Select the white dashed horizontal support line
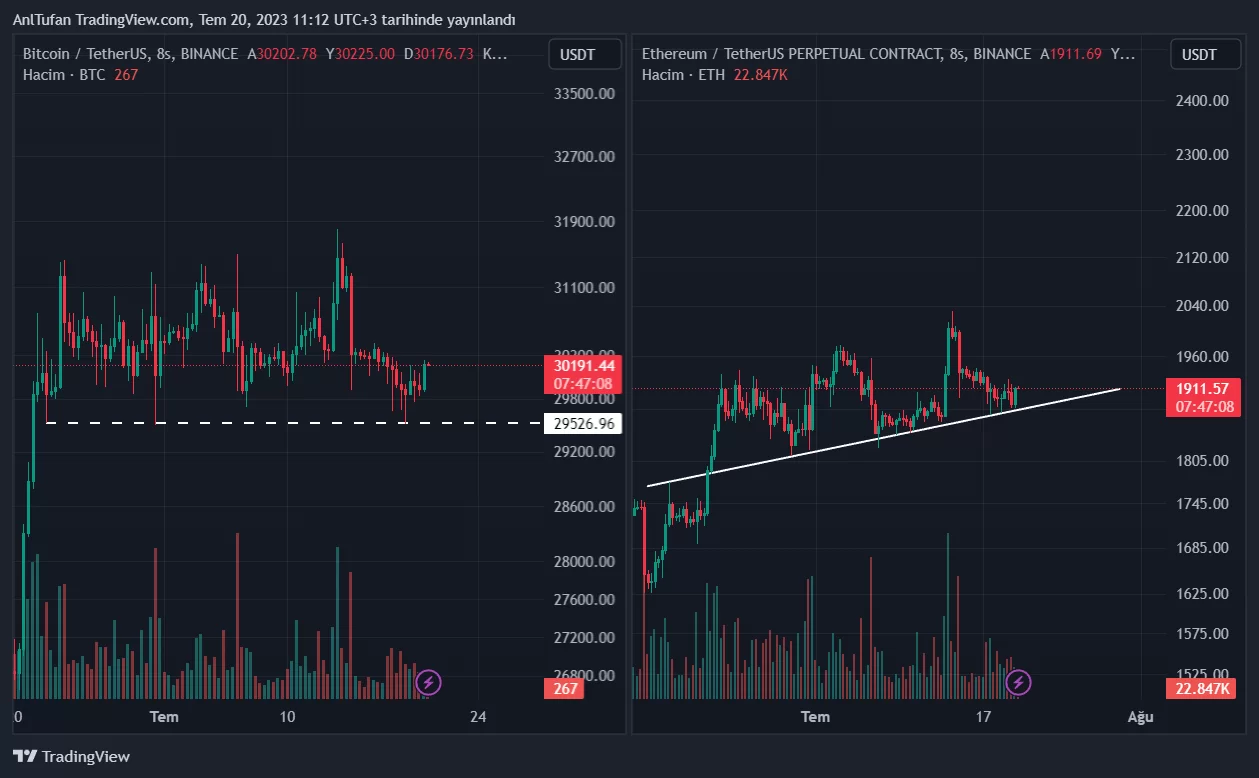This screenshot has height=778, width=1259. tap(300, 423)
